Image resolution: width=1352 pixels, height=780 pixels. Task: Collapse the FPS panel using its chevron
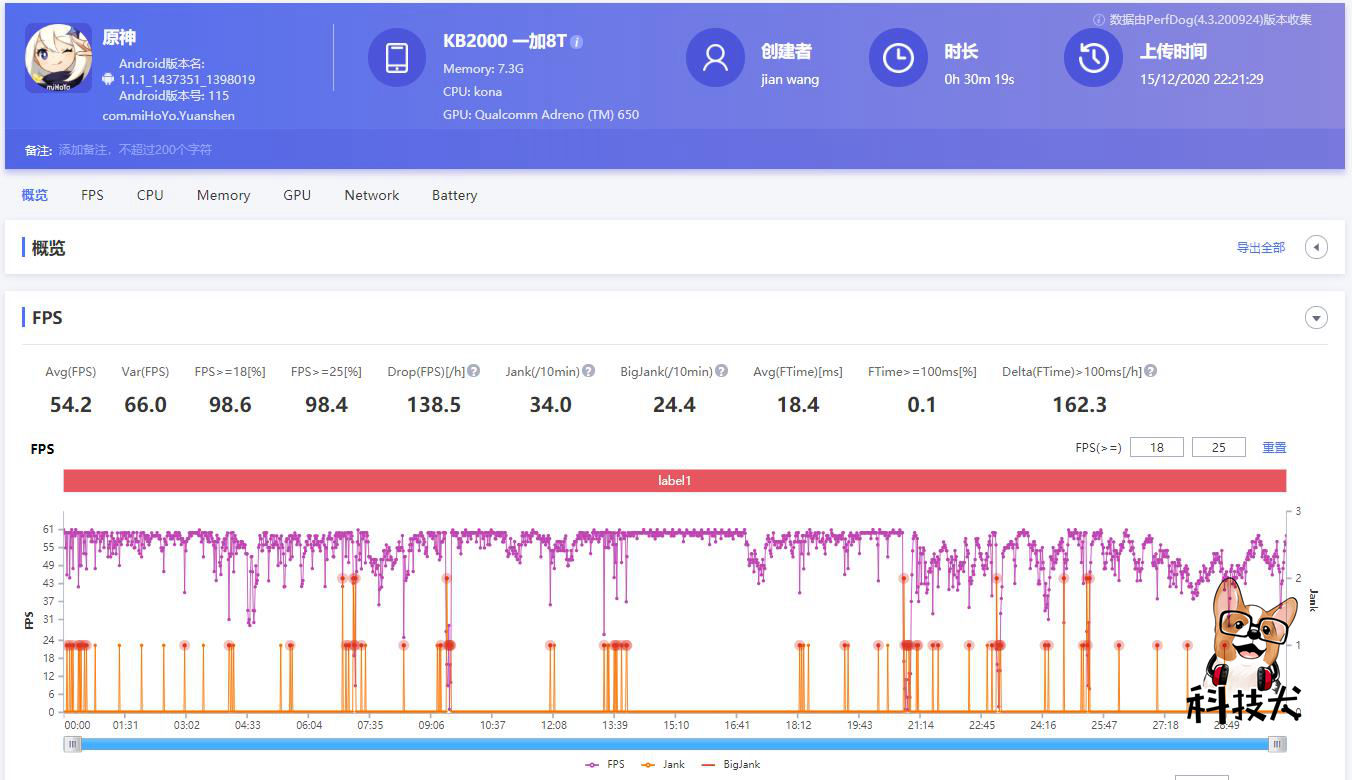(x=1316, y=318)
